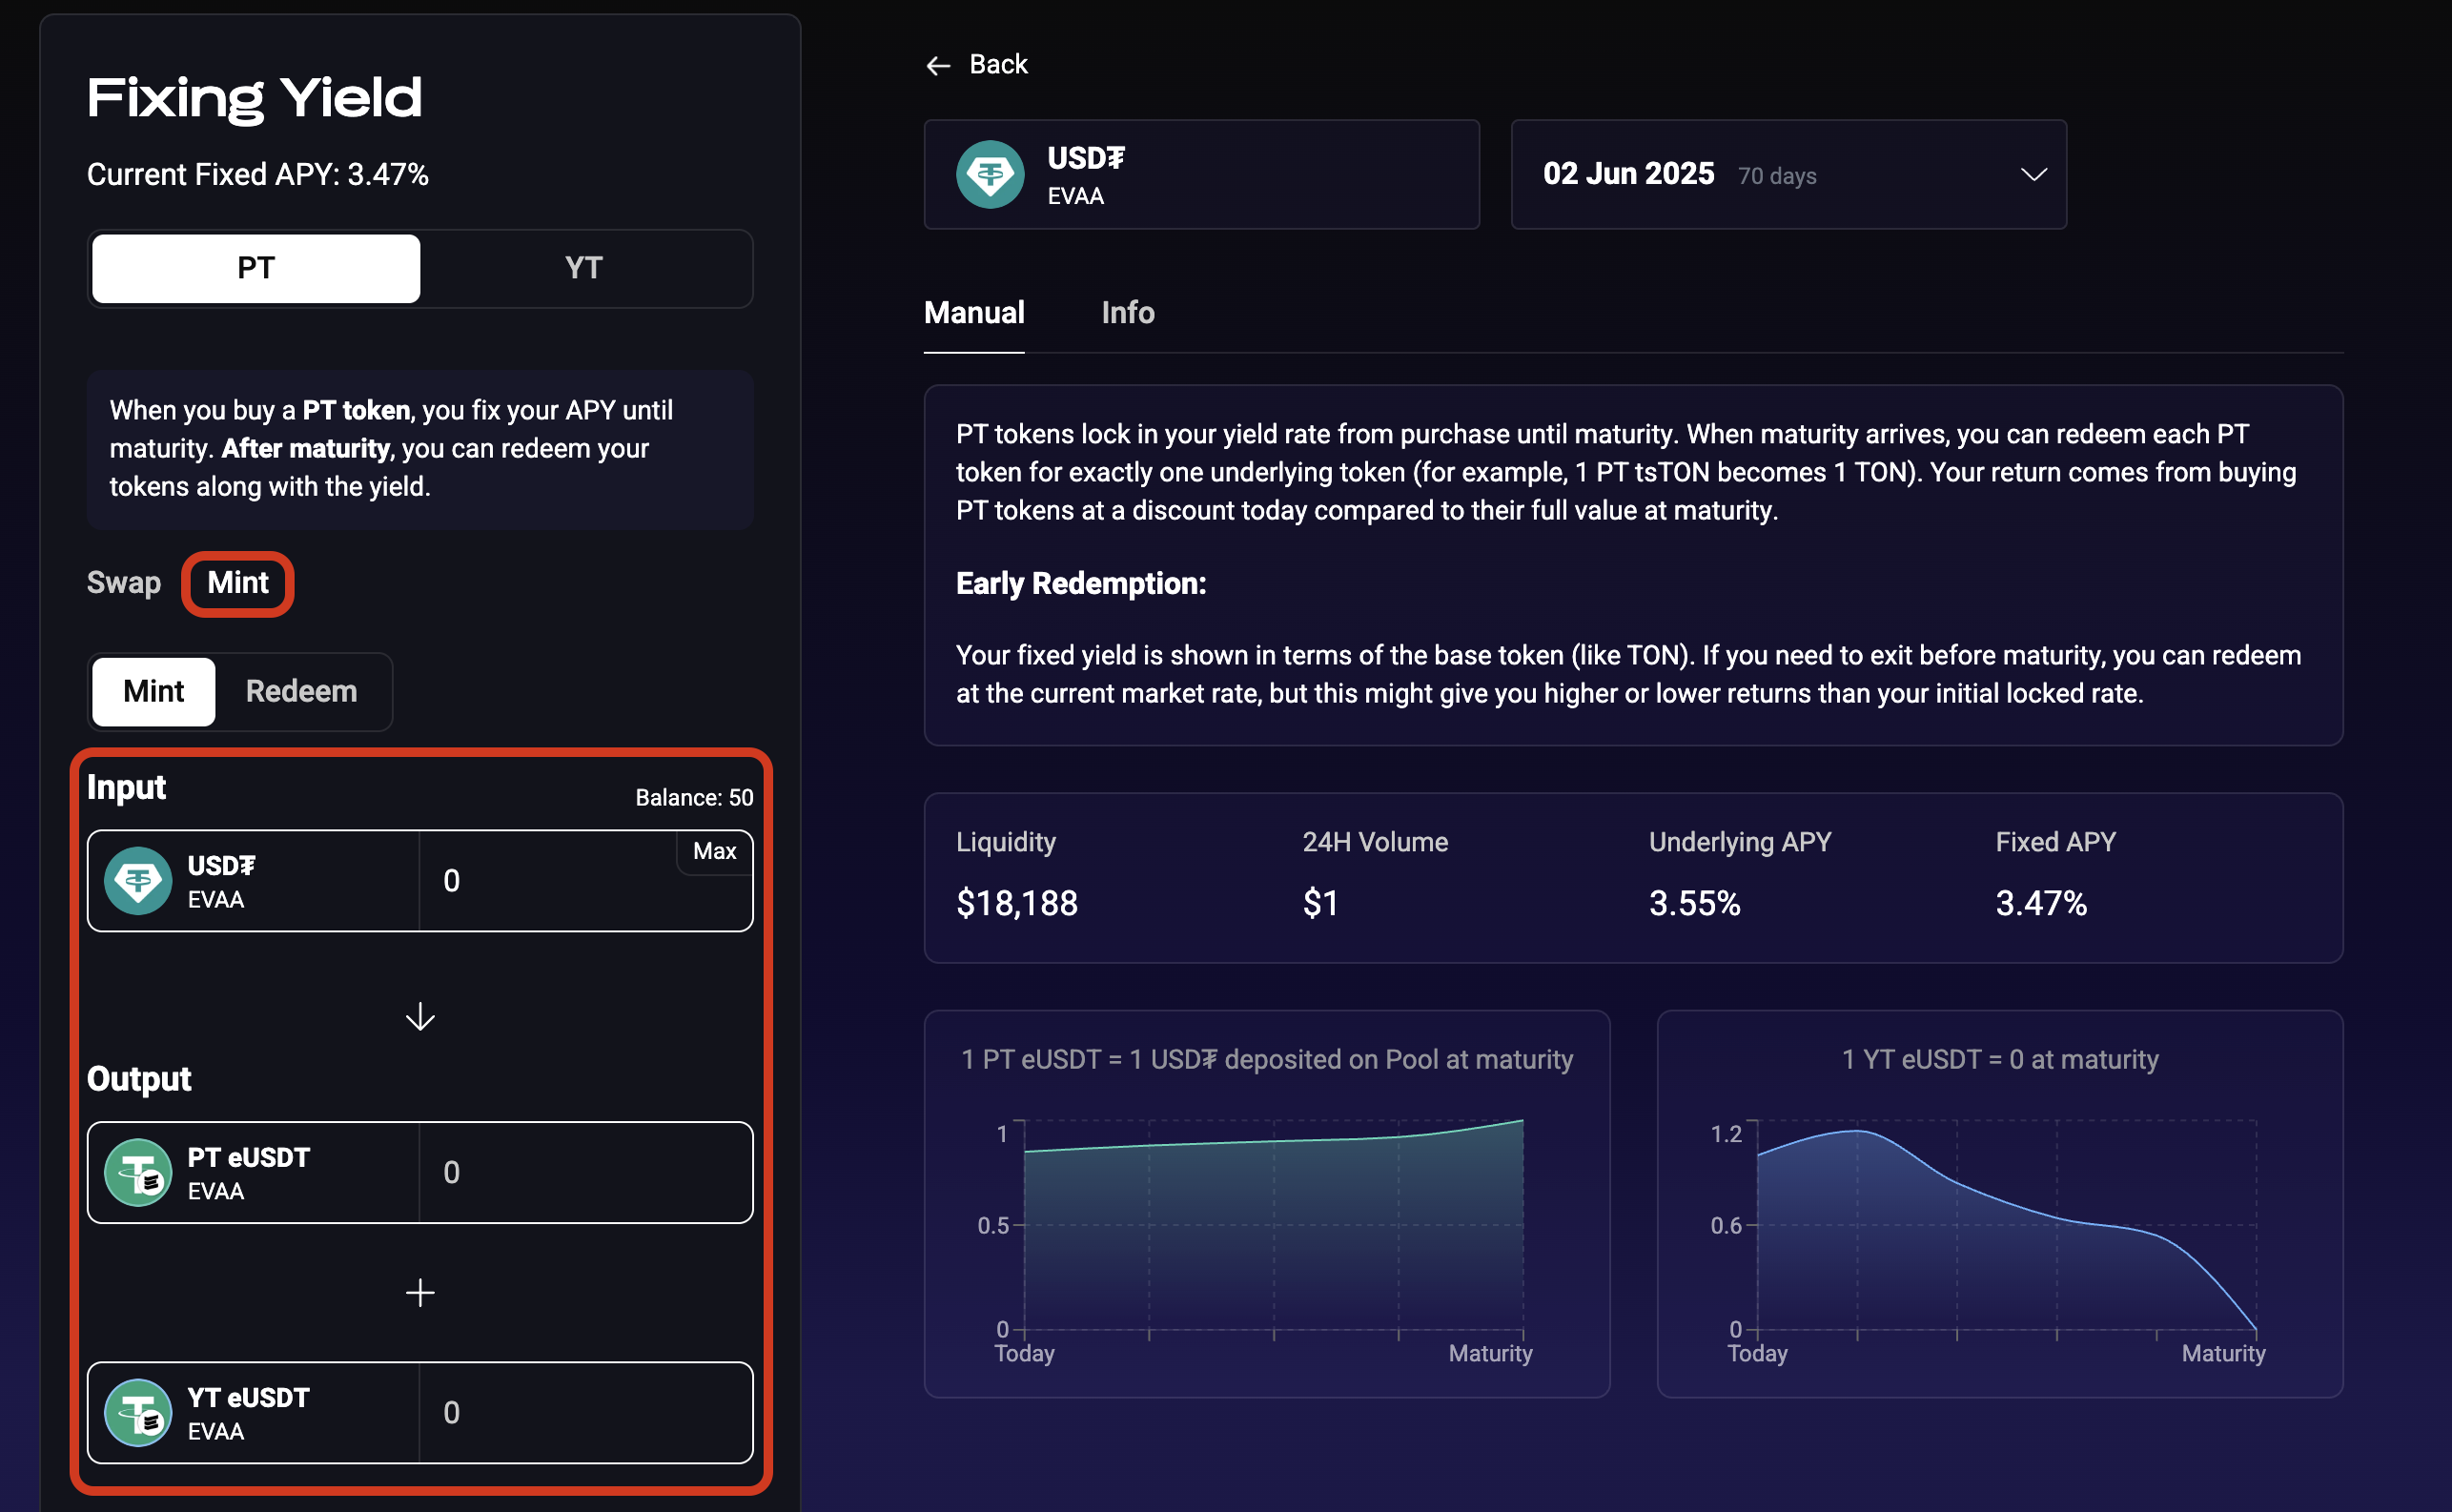Switch to the Info tab
This screenshot has height=1512, width=2452.
(1127, 313)
